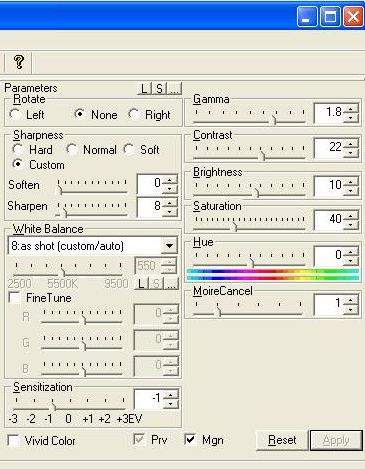Enable the FineTune checkbox
The width and height of the screenshot is (365, 469).
coord(14,298)
